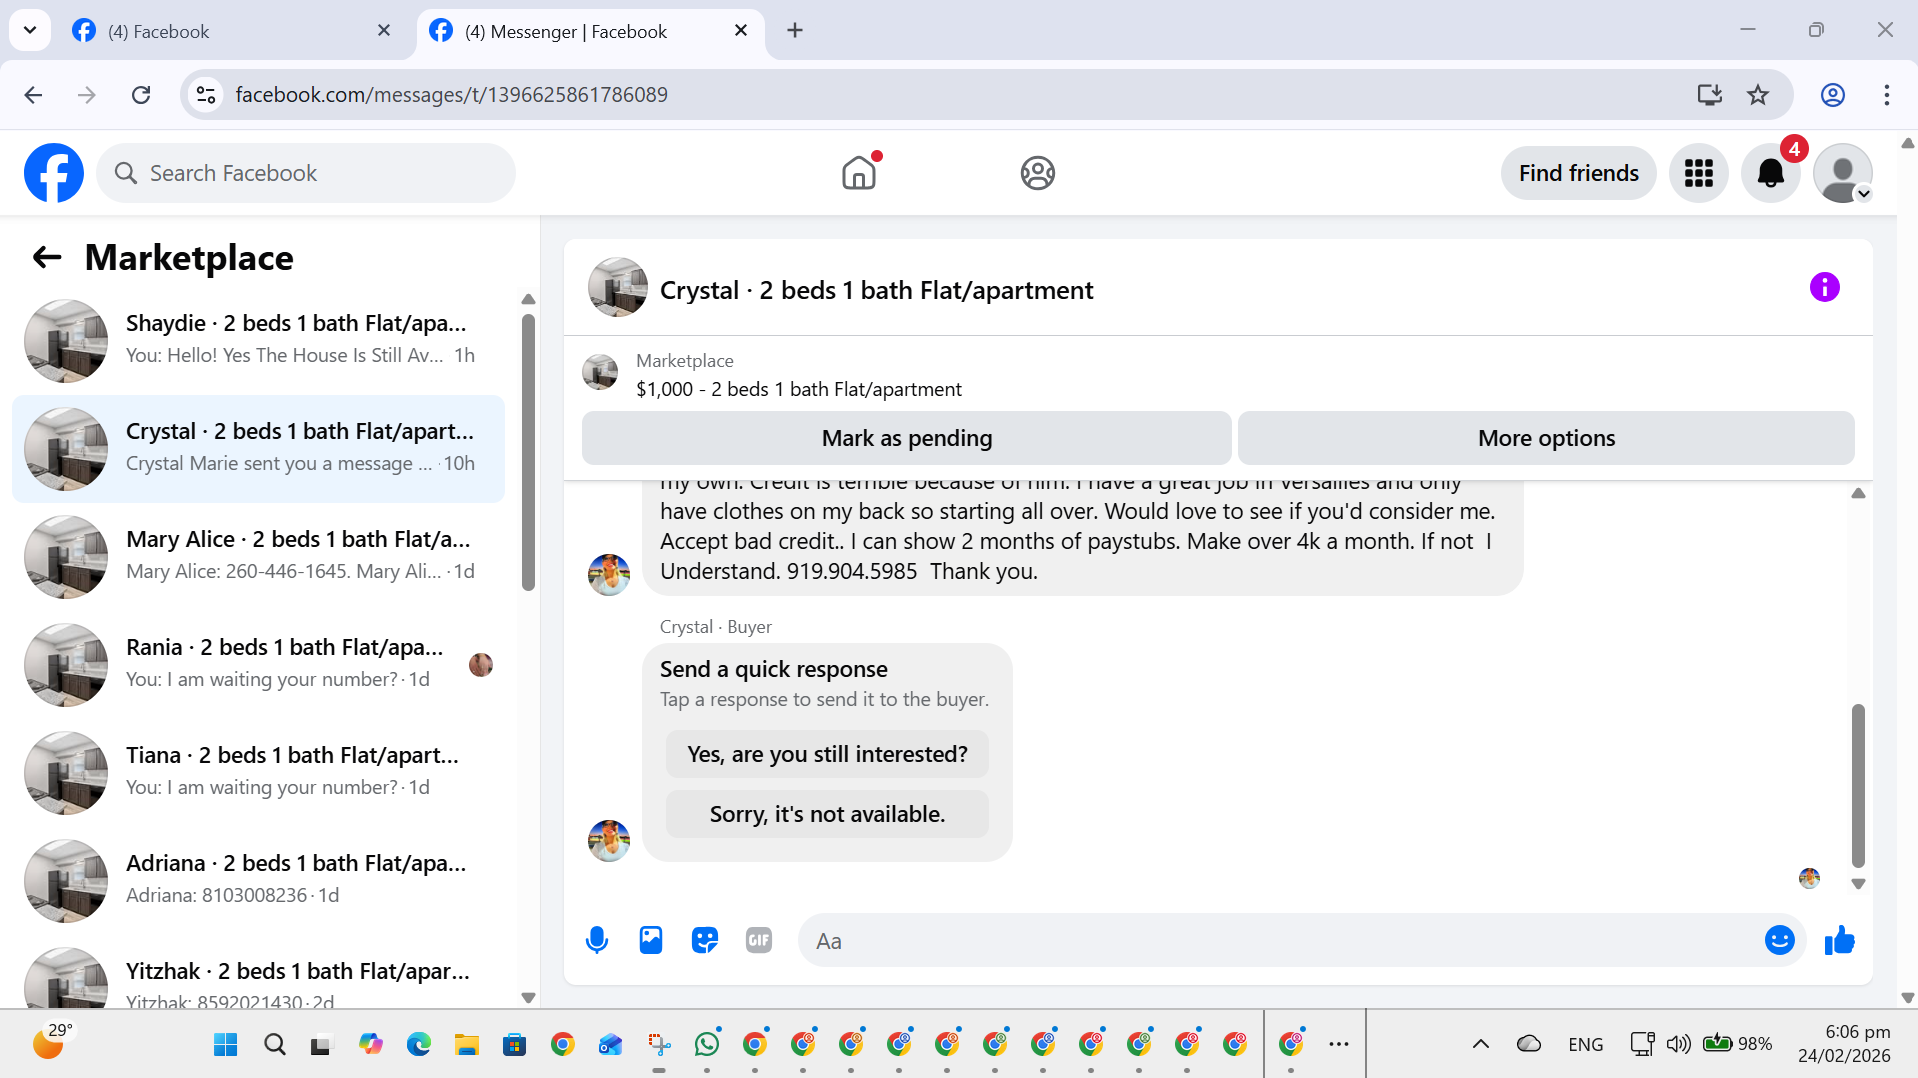The width and height of the screenshot is (1918, 1078).
Task: Click Crystal's chat header avatar
Action: coord(618,287)
